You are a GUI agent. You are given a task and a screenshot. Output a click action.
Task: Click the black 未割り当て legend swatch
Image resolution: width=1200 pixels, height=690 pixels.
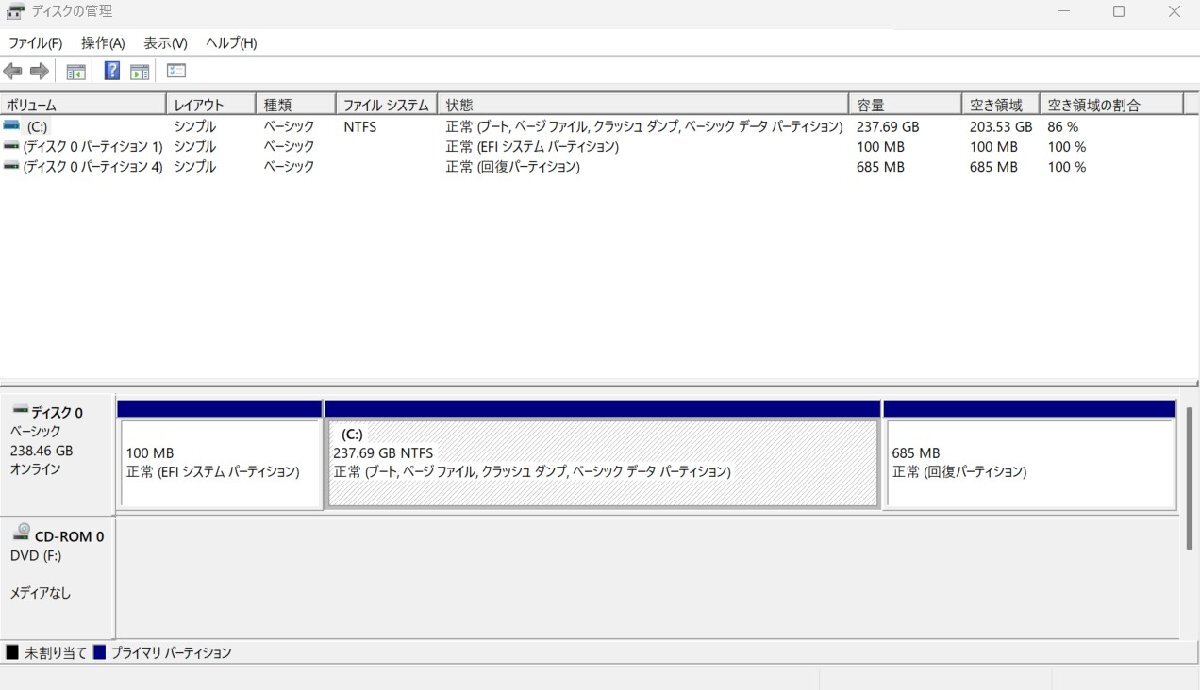click(11, 652)
